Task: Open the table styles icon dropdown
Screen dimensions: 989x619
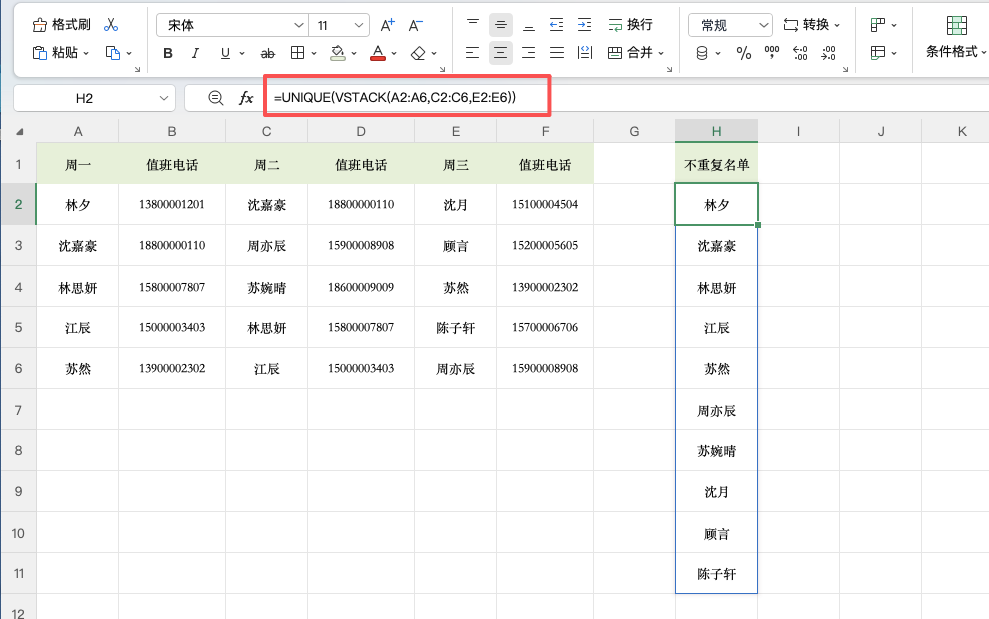Action: [x=883, y=53]
